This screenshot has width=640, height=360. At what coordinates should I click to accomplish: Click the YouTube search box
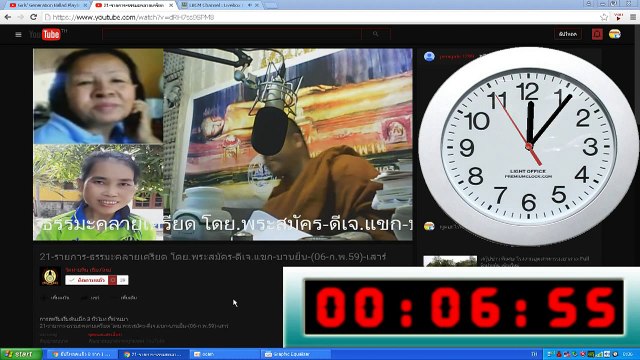(x=232, y=34)
